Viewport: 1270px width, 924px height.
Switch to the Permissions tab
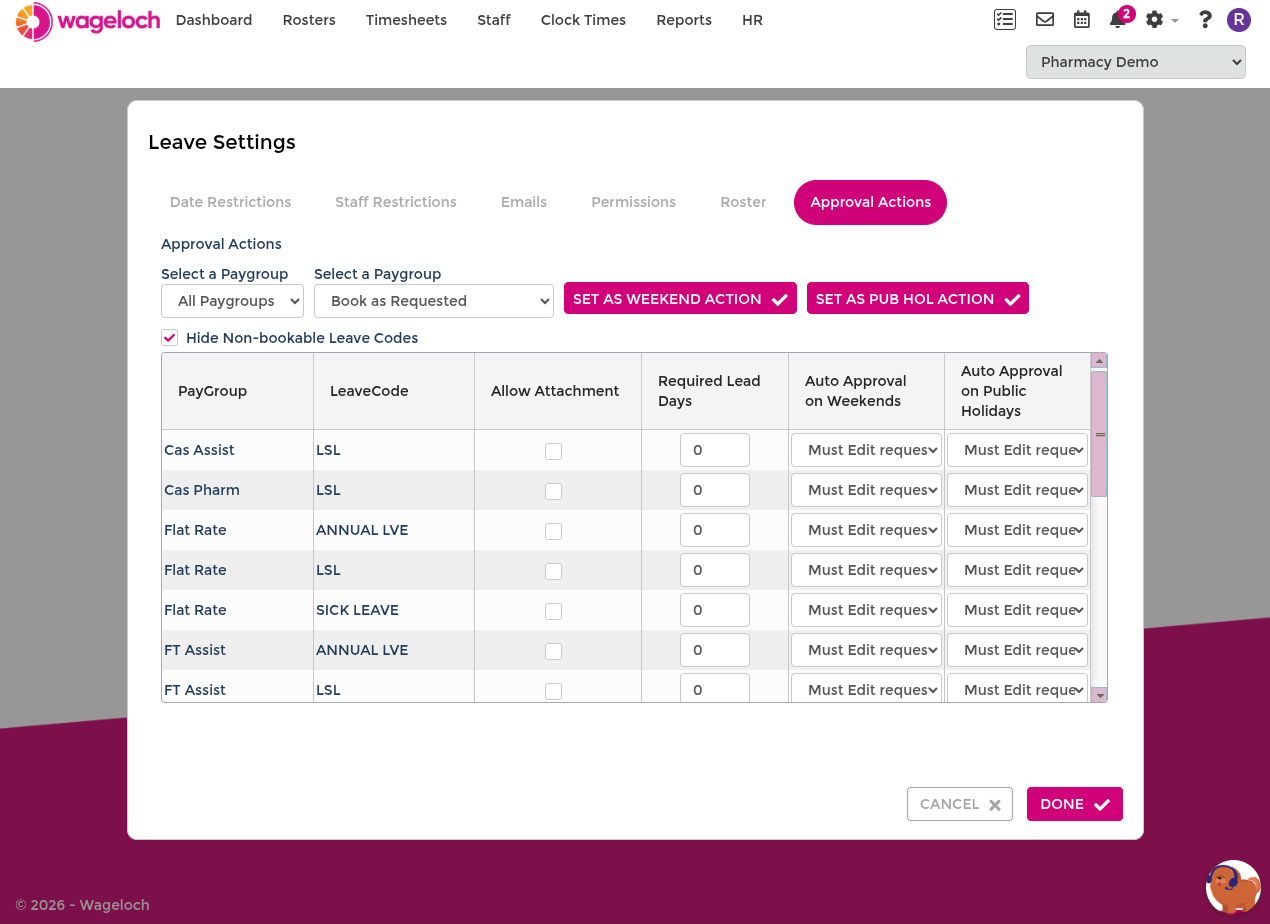(x=634, y=202)
